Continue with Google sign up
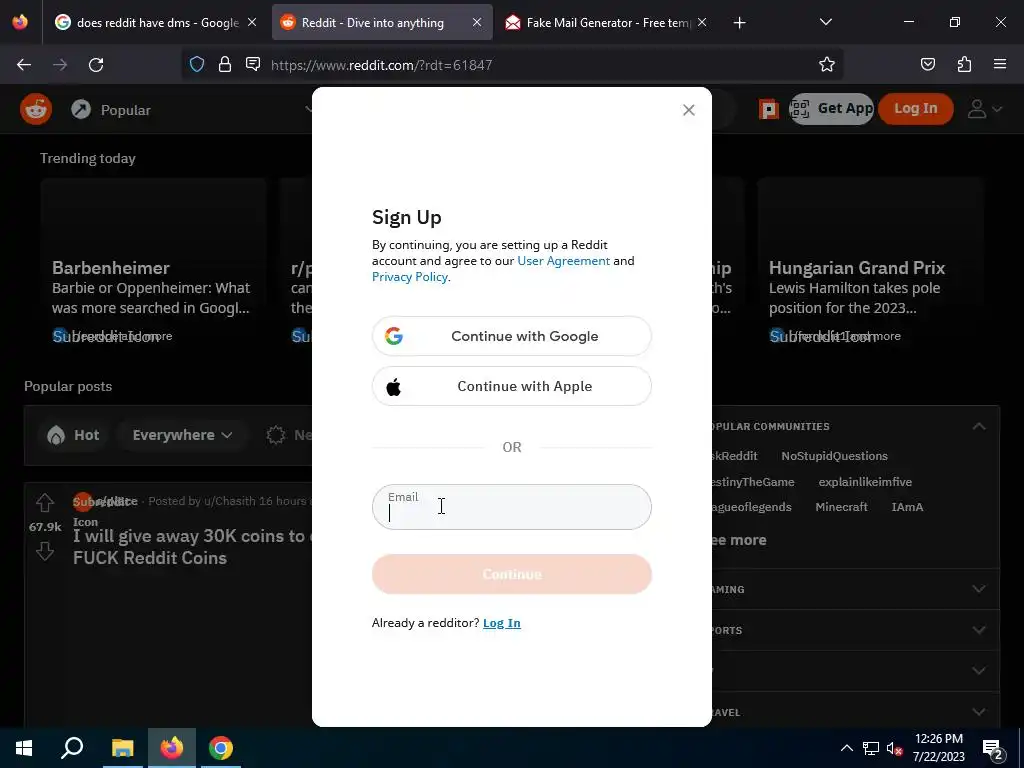Image resolution: width=1024 pixels, height=768 pixels. coord(511,336)
